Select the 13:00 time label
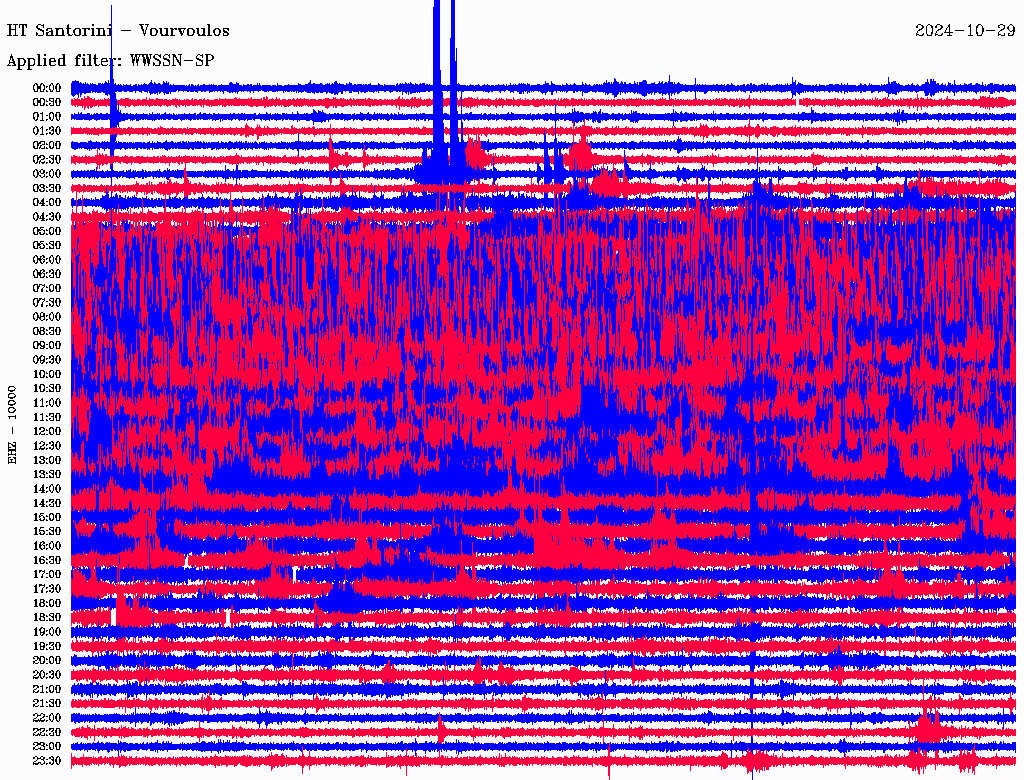The height and width of the screenshot is (780, 1024). [46, 460]
